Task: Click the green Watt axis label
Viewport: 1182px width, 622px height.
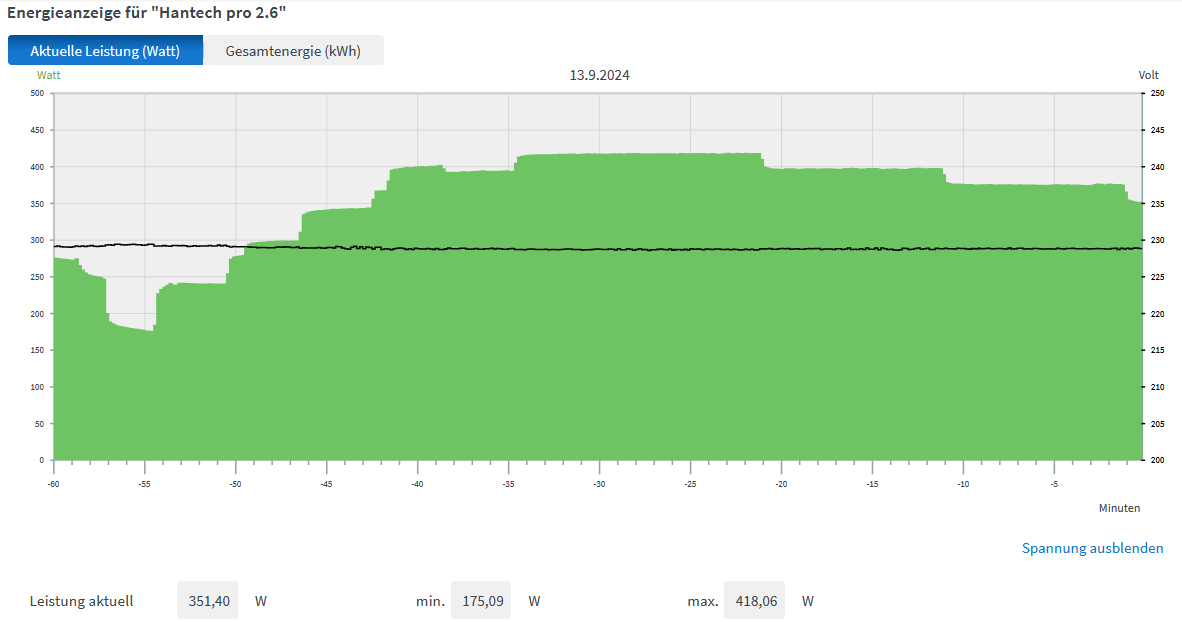Action: click(x=48, y=75)
